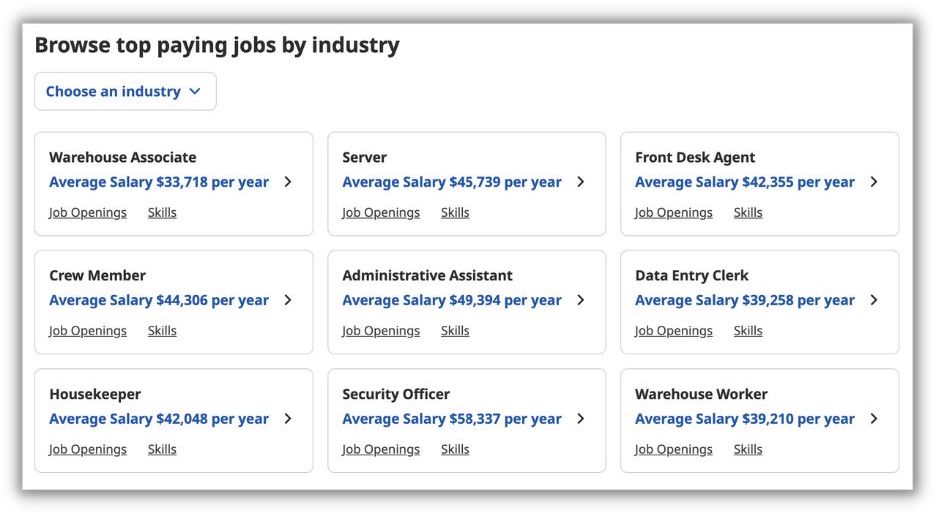This screenshot has width=936, height=518.
Task: View Skills for the Server job
Action: (x=455, y=212)
